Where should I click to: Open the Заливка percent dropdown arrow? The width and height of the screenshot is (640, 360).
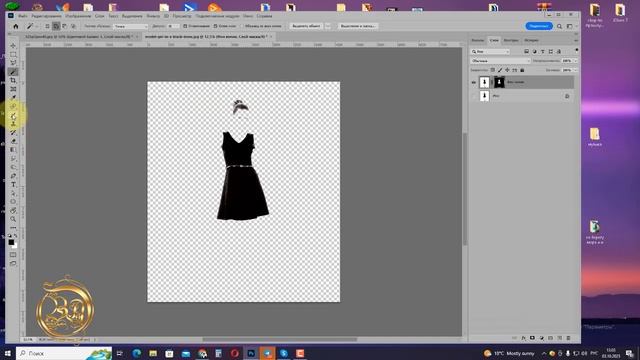[x=576, y=70]
